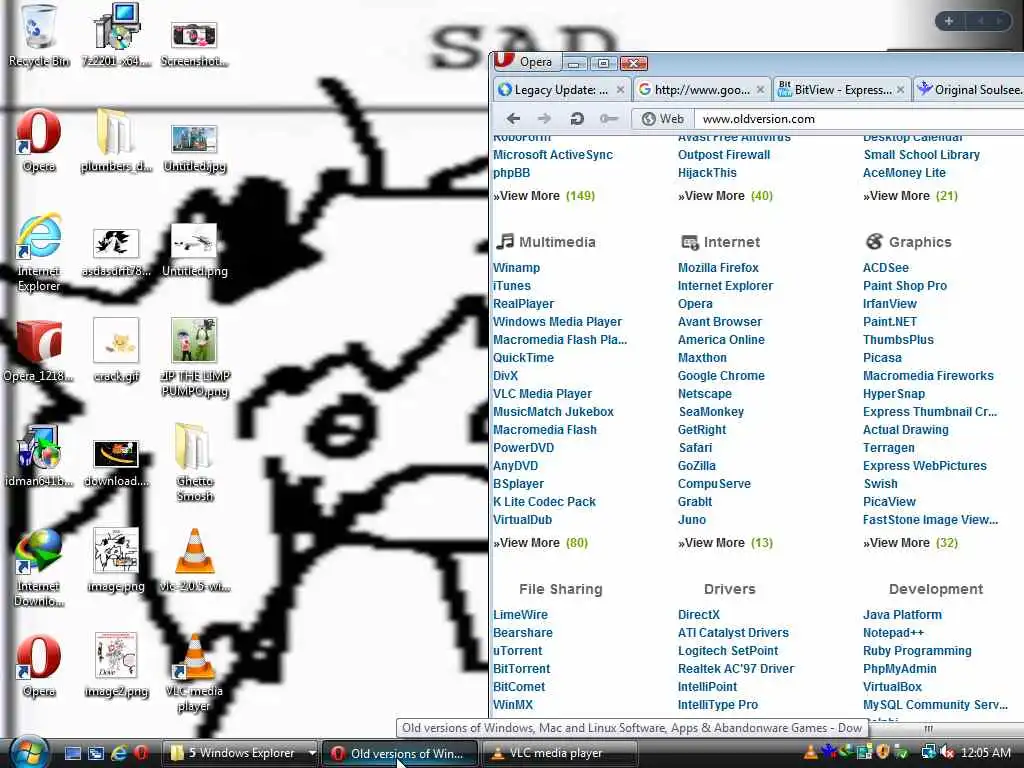This screenshot has height=768, width=1024.
Task: Open the Paint.NET link under Graphics
Action: coord(890,321)
